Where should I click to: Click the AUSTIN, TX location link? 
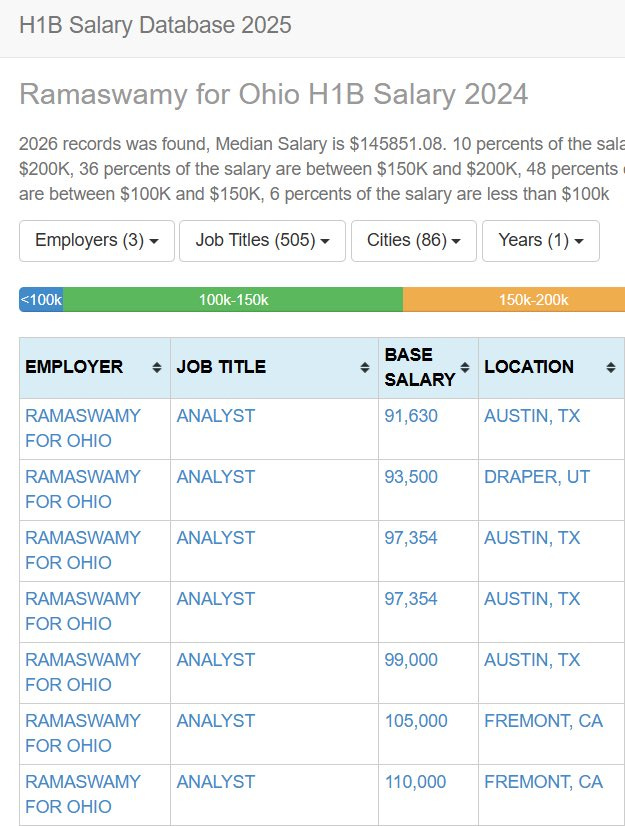(x=531, y=415)
